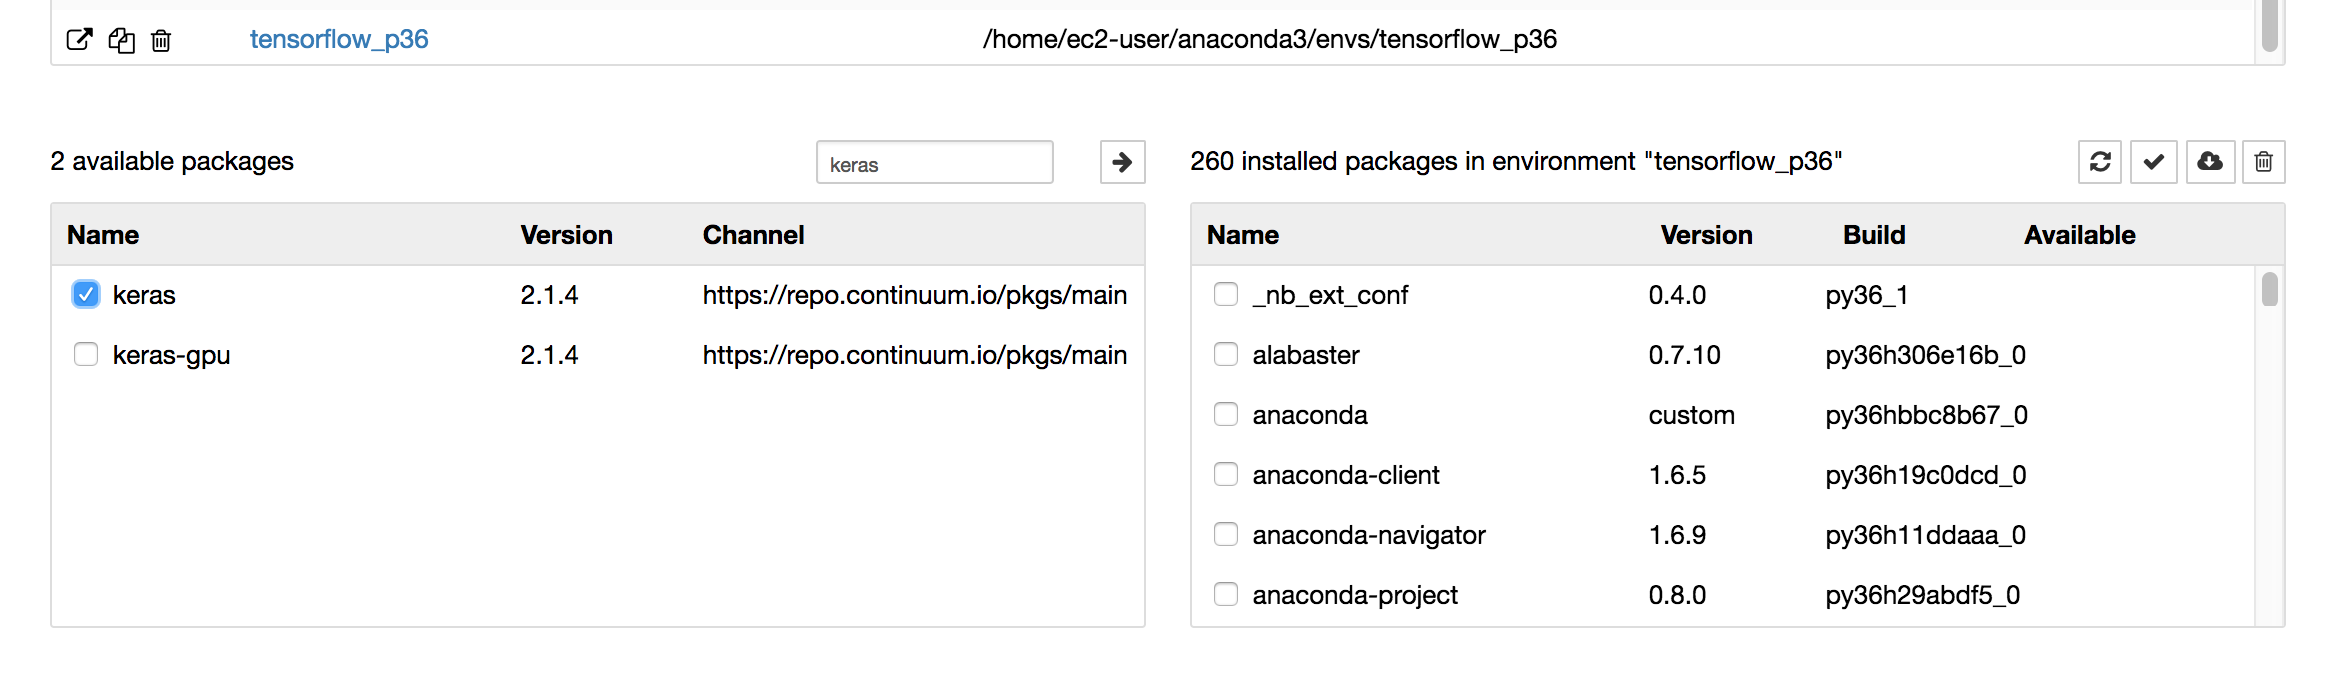Sort installed packages by the Name column

(x=1241, y=234)
